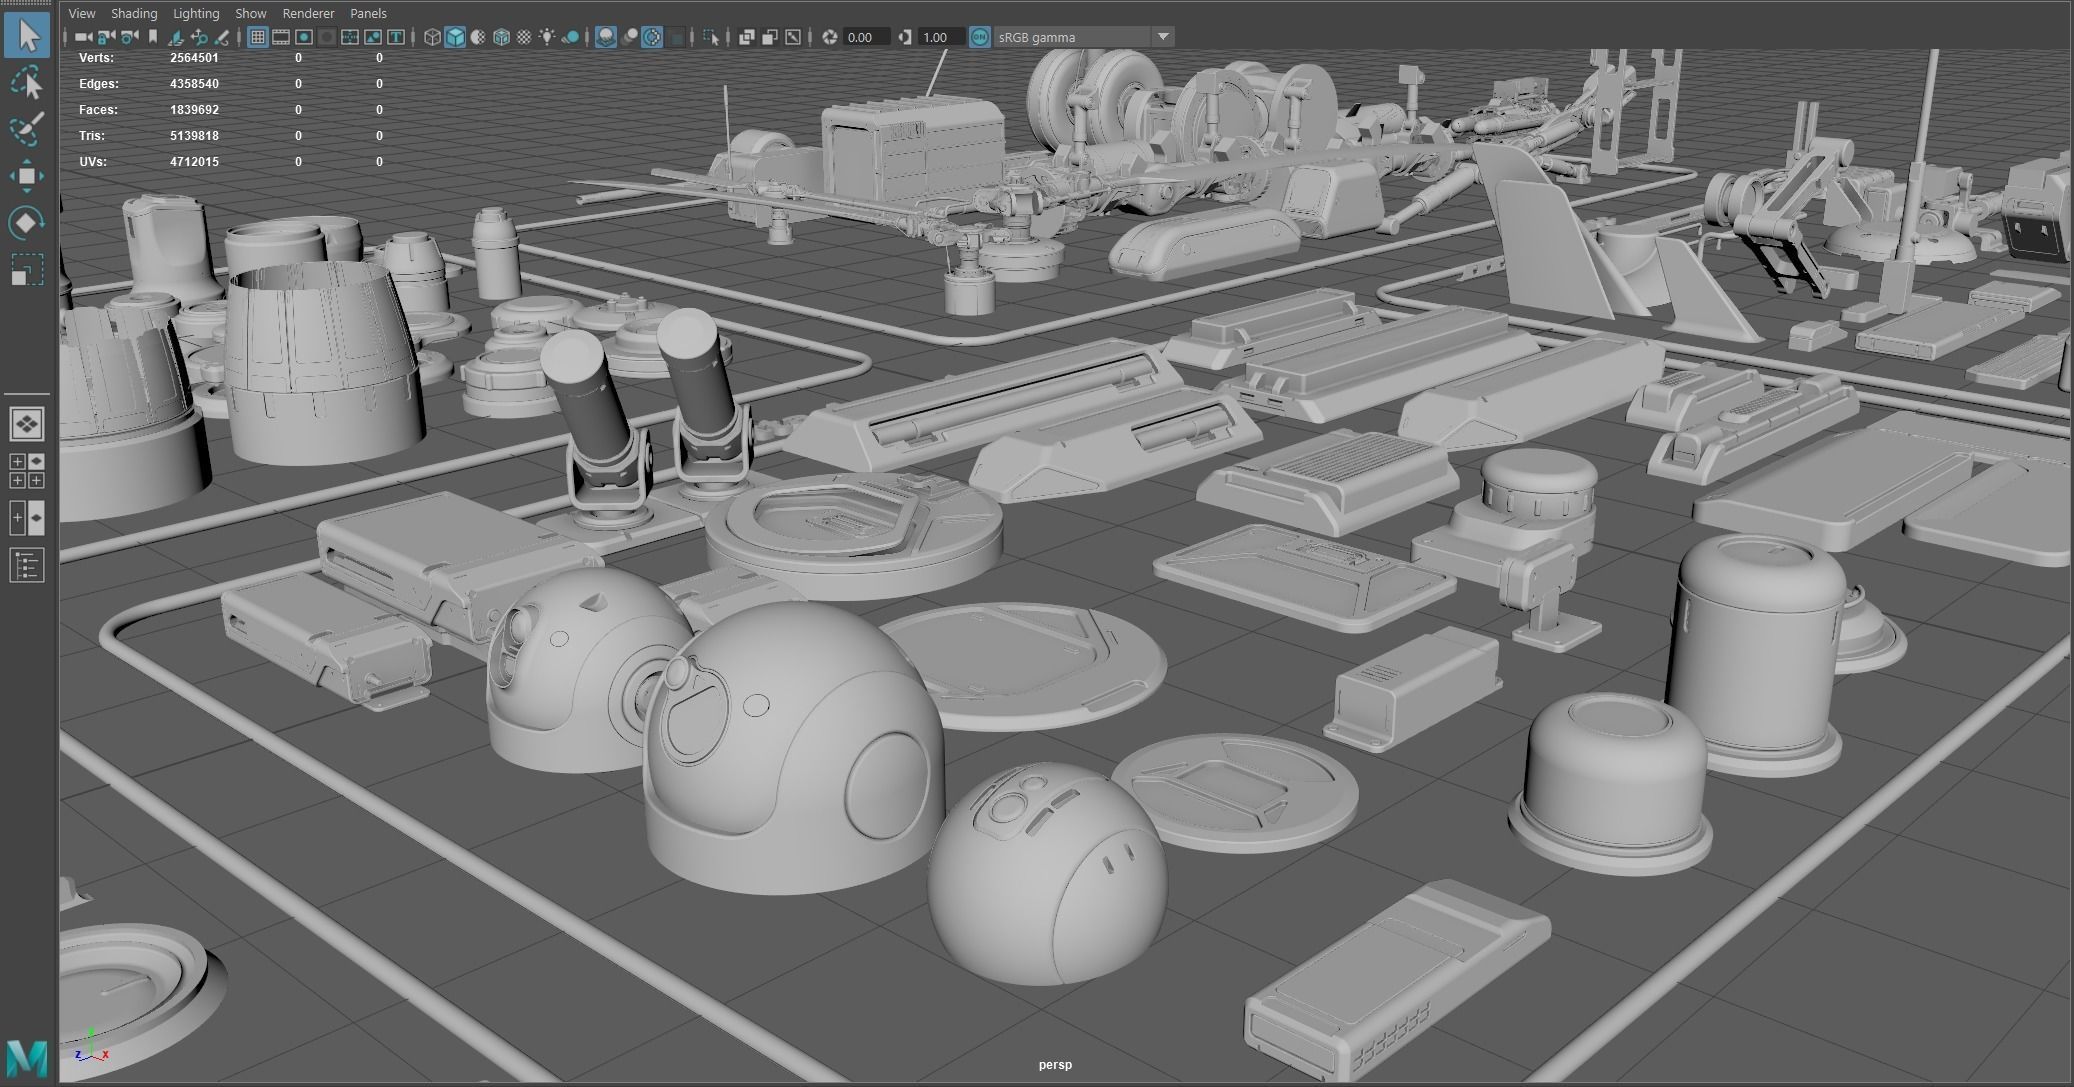Switch to single perspective view layout
The height and width of the screenshot is (1087, 2074).
(27, 424)
